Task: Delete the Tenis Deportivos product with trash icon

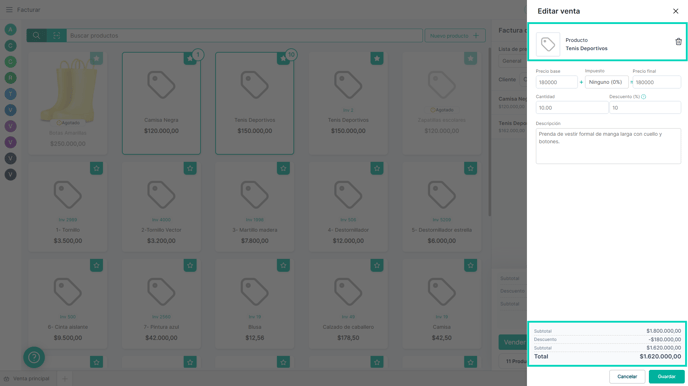Action: tap(678, 42)
